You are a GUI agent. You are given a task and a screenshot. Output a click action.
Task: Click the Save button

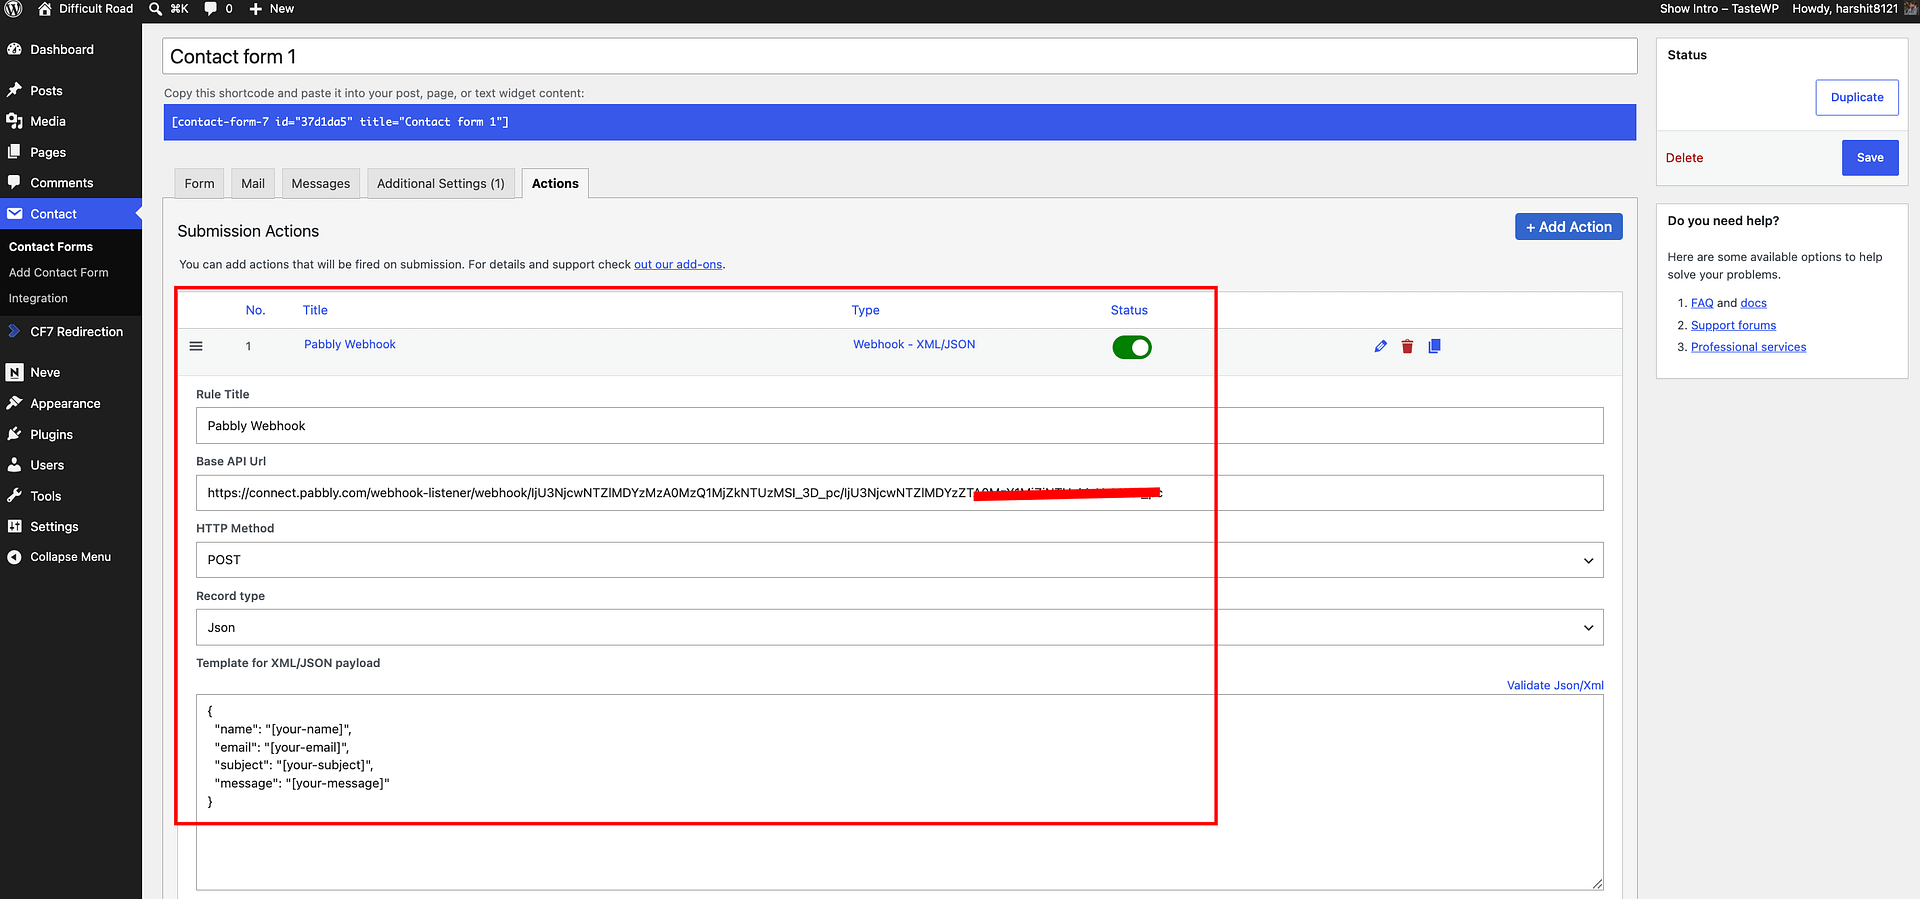pos(1870,157)
